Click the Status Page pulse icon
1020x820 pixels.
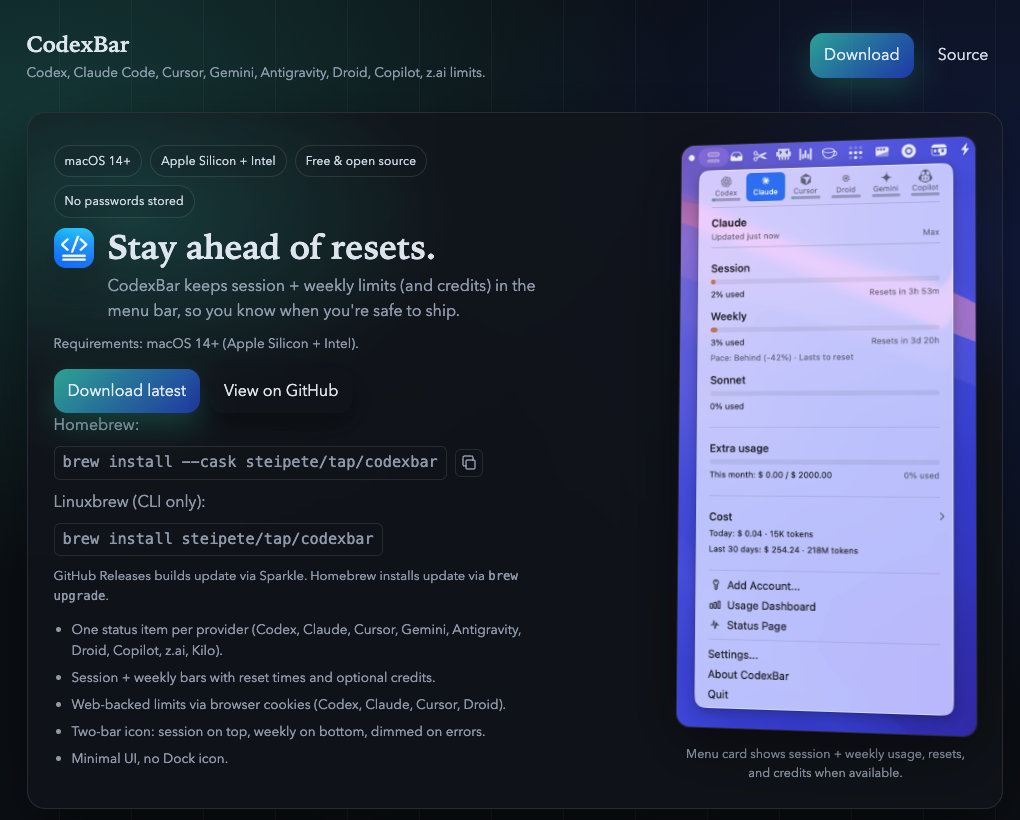coord(715,624)
